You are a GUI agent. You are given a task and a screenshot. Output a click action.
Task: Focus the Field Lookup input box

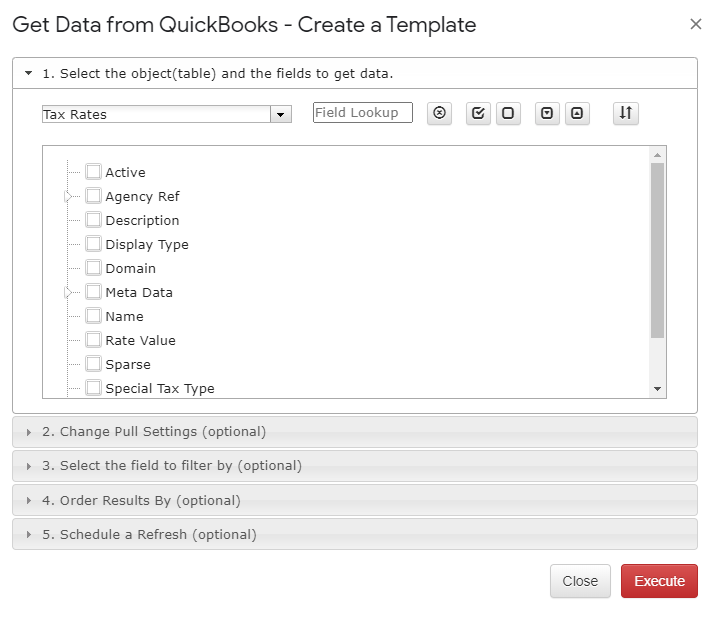363,112
